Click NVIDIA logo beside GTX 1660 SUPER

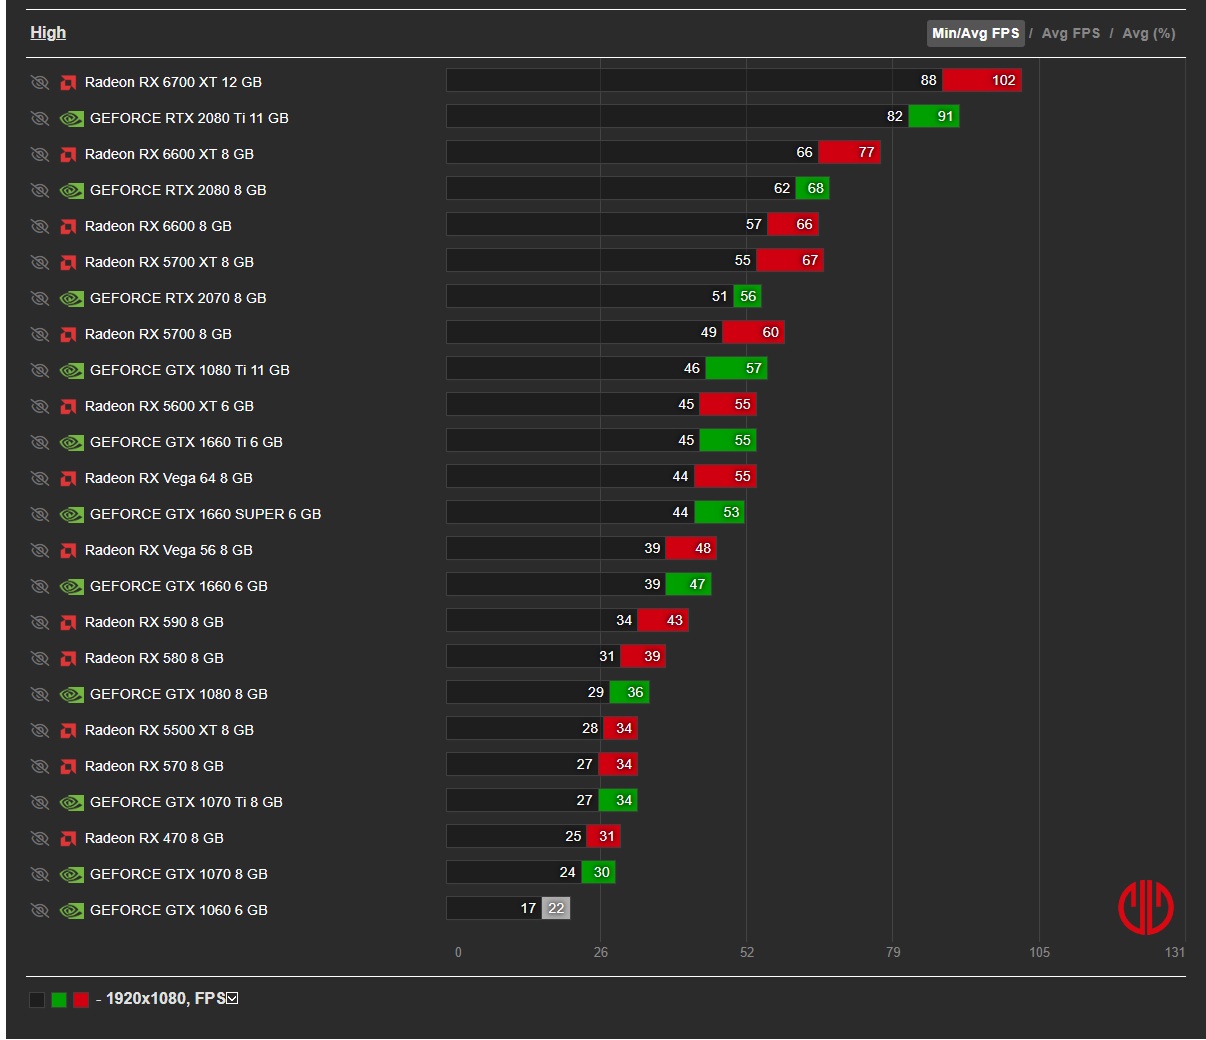point(71,514)
